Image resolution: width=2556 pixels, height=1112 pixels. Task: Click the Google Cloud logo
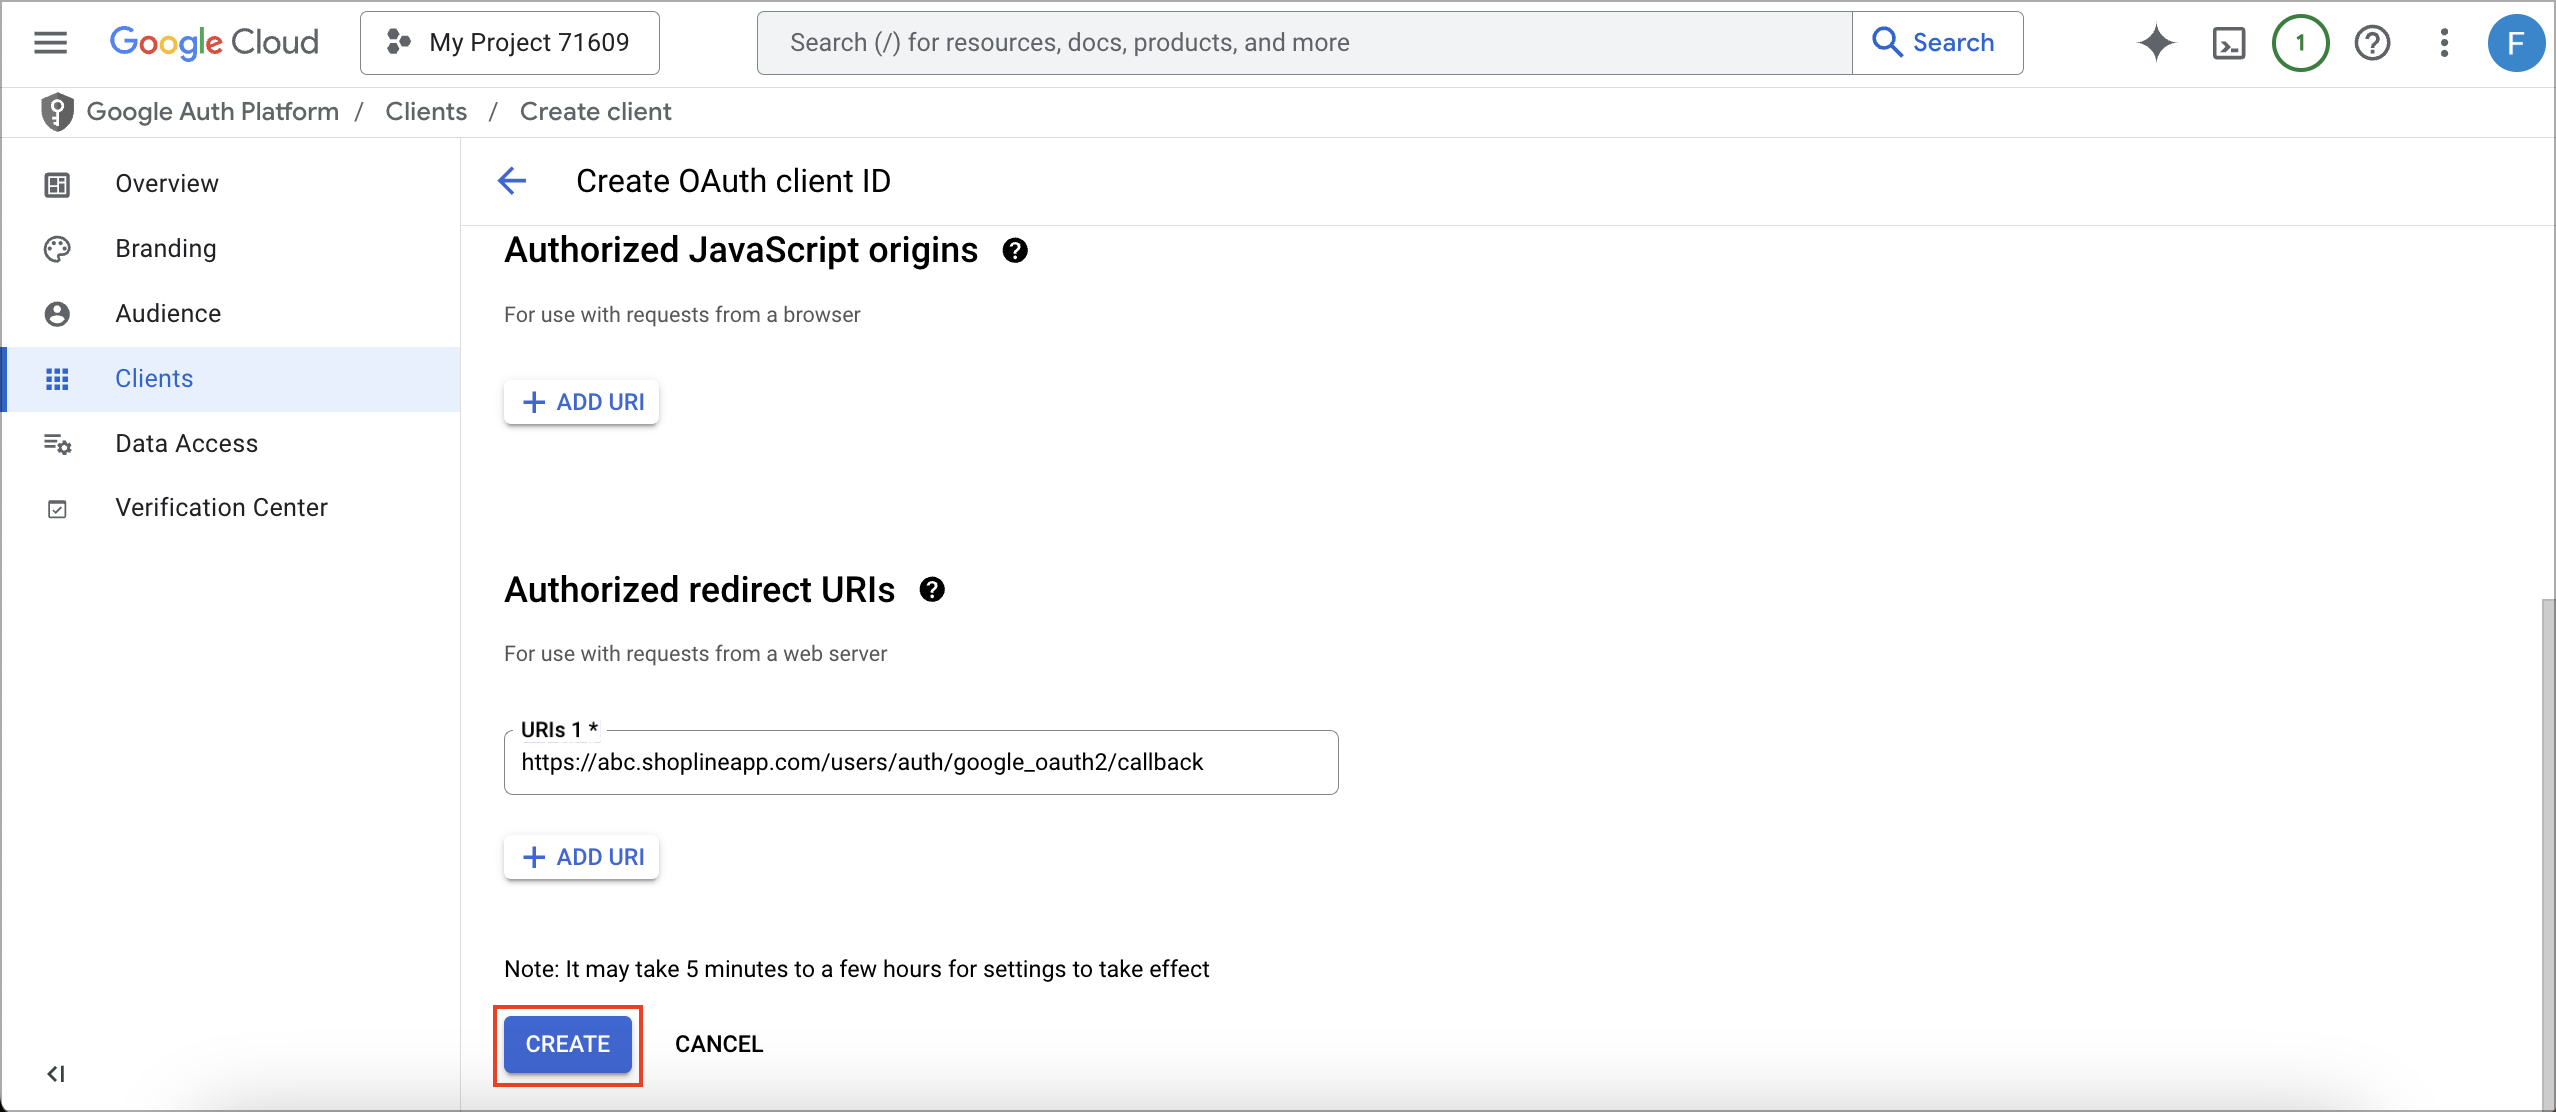(214, 43)
